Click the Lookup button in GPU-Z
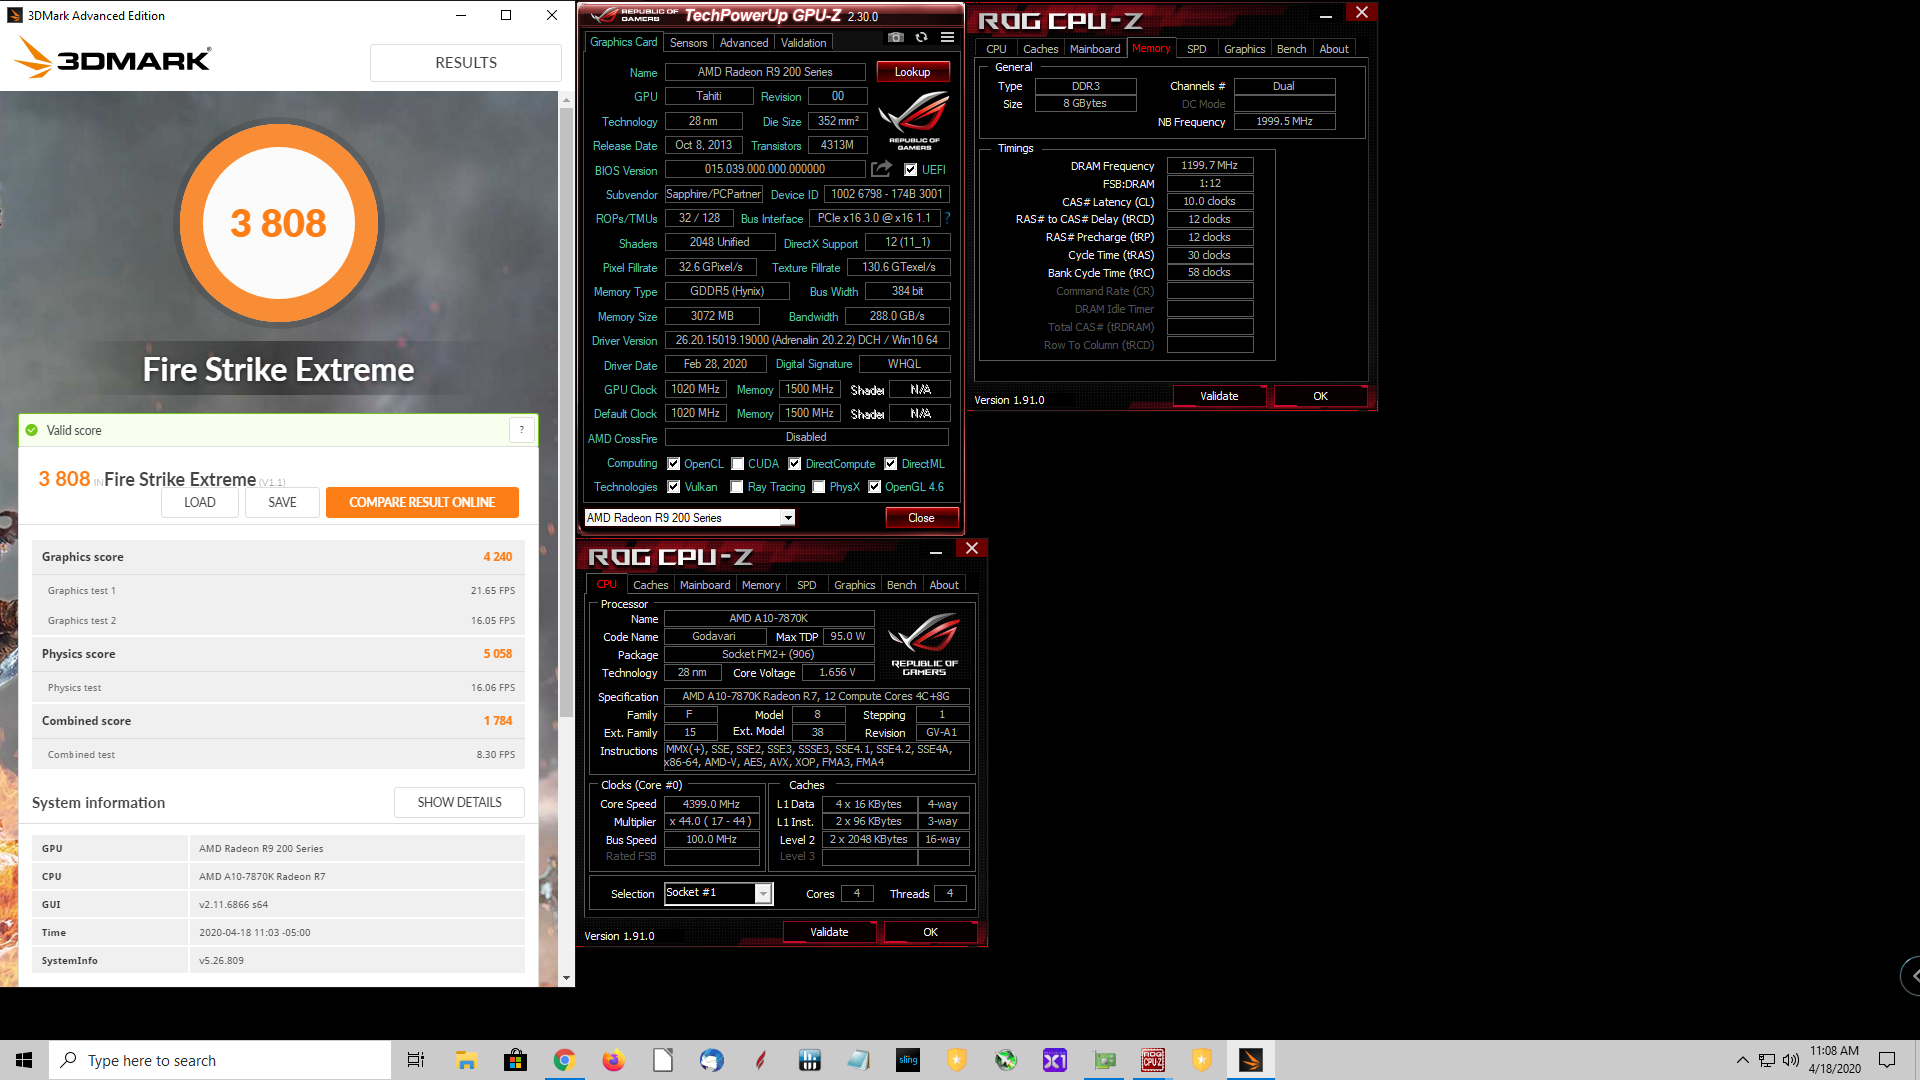This screenshot has height=1080, width=1920. (912, 72)
